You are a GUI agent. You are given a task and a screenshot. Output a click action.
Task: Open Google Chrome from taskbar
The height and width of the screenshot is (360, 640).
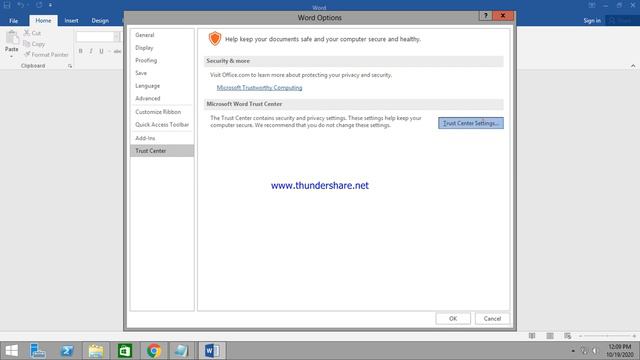(x=154, y=351)
